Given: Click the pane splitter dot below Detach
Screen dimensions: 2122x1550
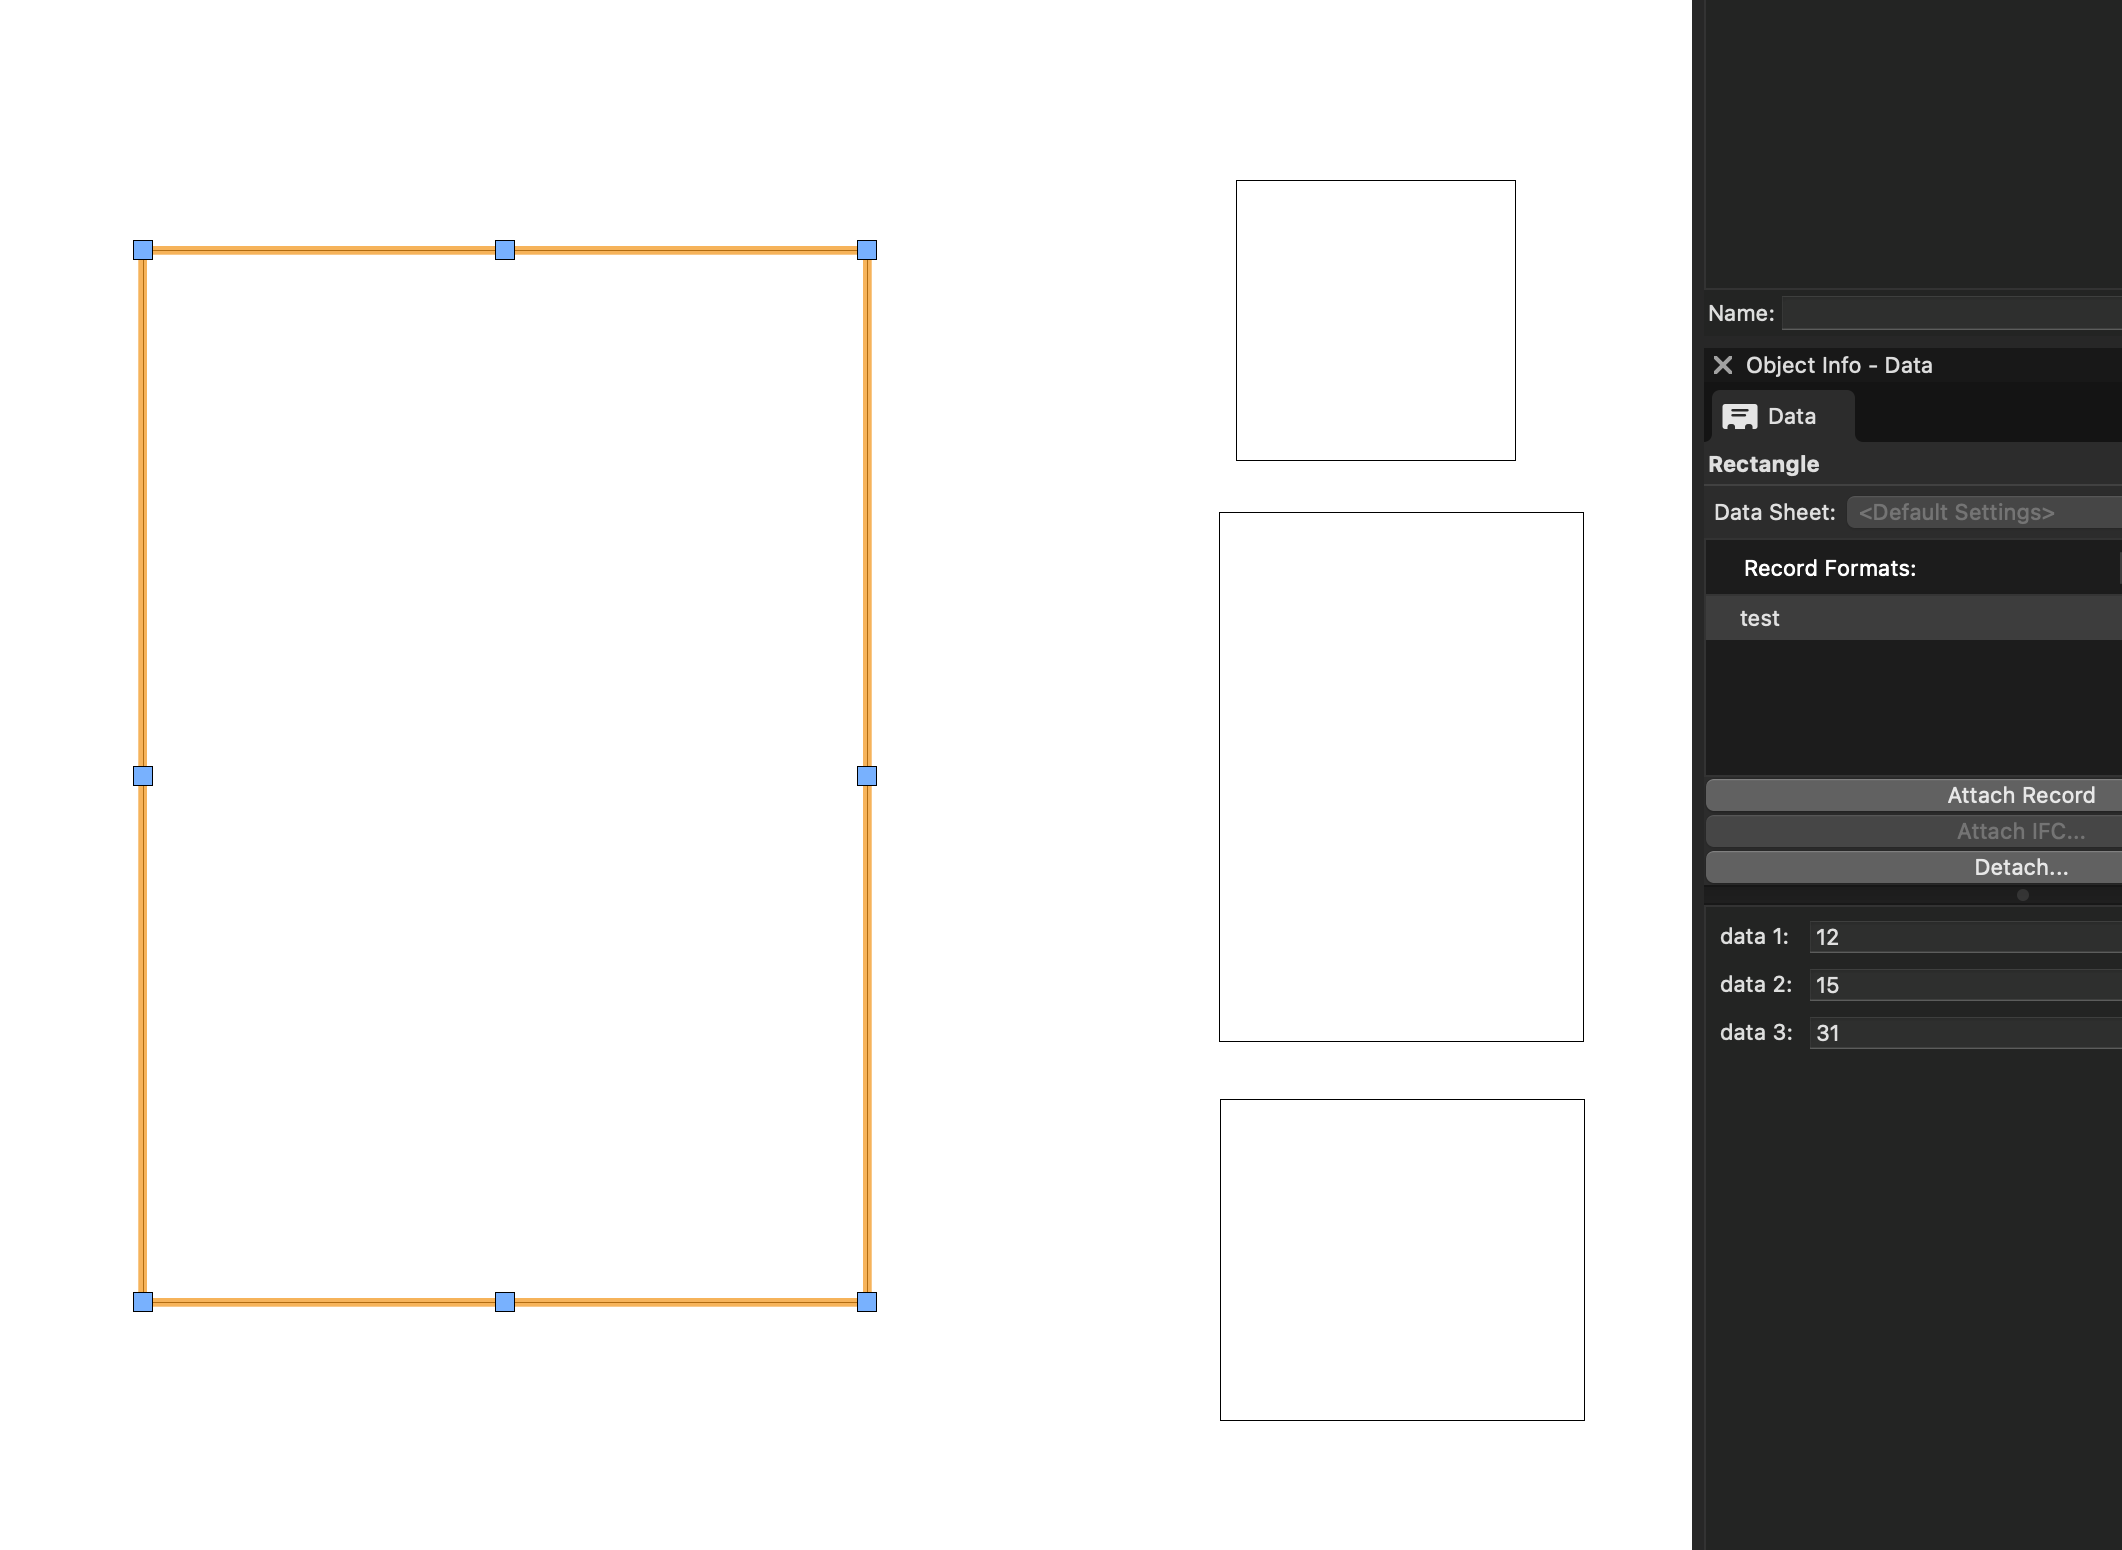Looking at the screenshot, I should (x=2022, y=895).
